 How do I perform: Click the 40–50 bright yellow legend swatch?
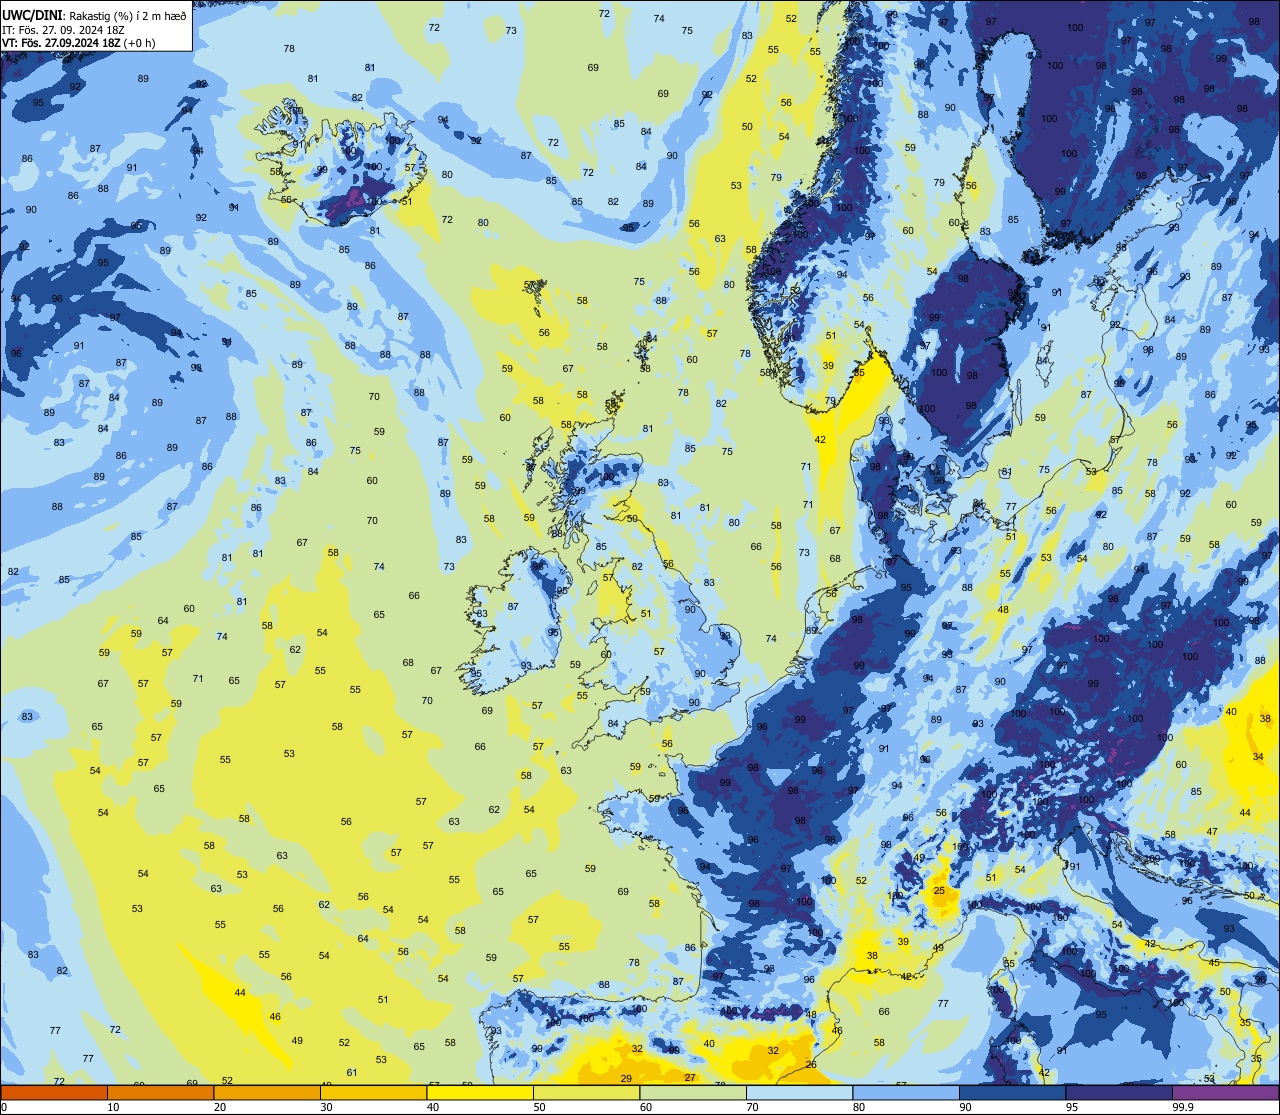coord(480,1093)
